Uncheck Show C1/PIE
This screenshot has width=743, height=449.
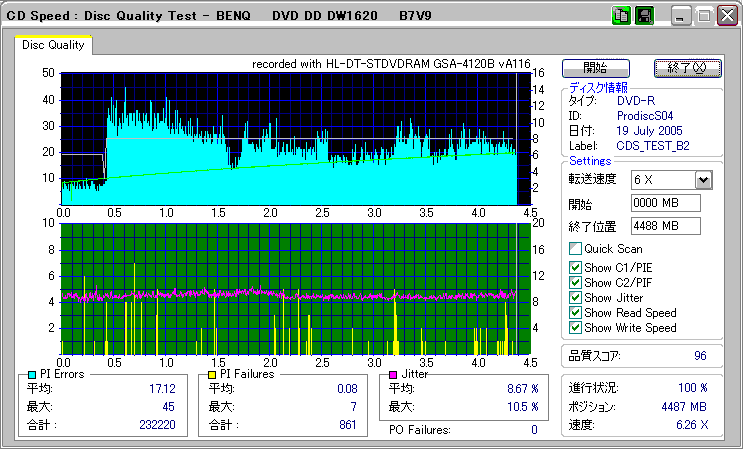[x=575, y=267]
